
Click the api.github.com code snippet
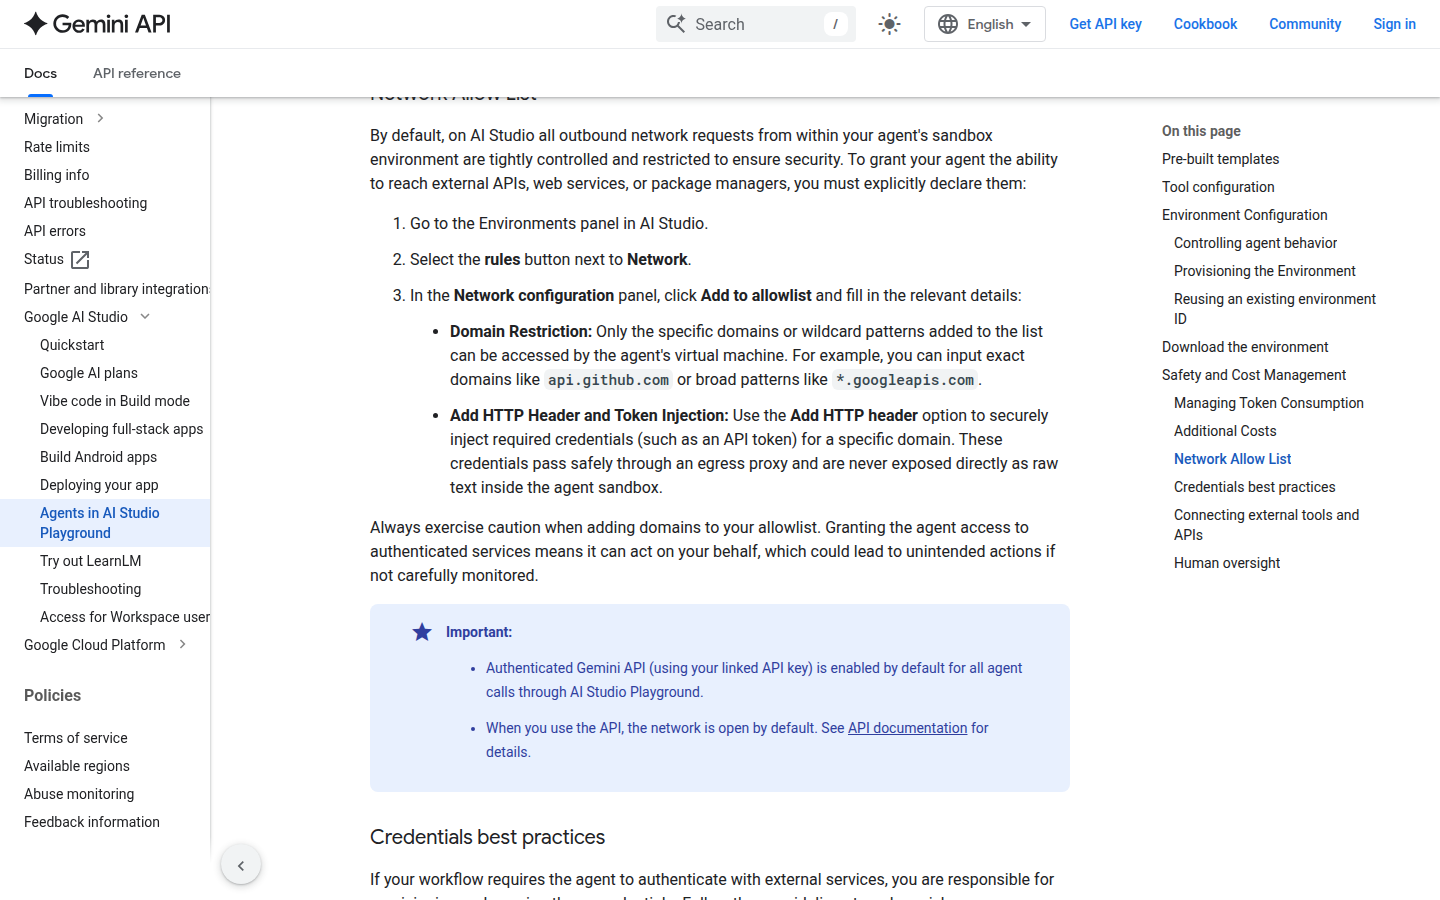(x=608, y=380)
